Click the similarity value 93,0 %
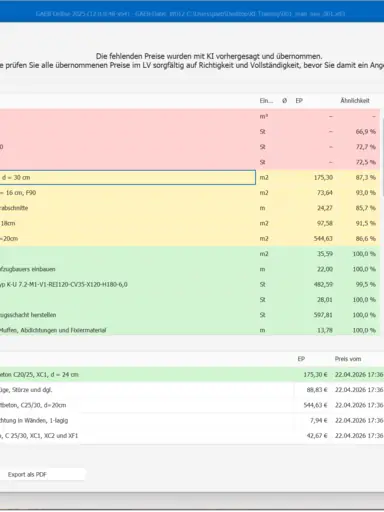 point(366,193)
